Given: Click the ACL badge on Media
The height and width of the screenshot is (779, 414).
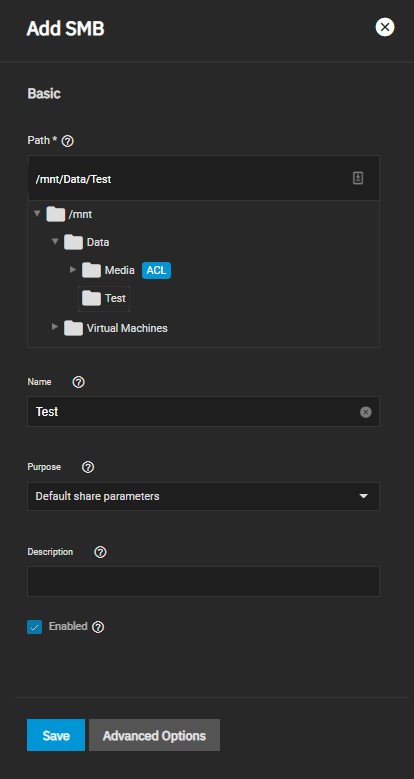Looking at the screenshot, I should tap(157, 270).
